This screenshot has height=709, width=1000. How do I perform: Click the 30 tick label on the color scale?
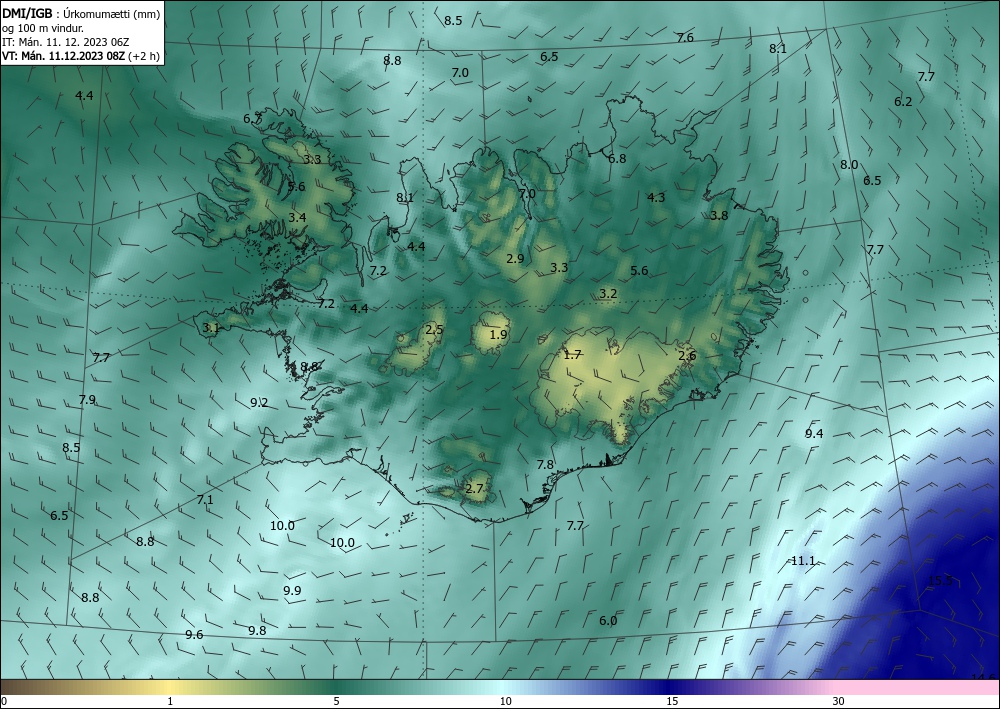pos(839,701)
